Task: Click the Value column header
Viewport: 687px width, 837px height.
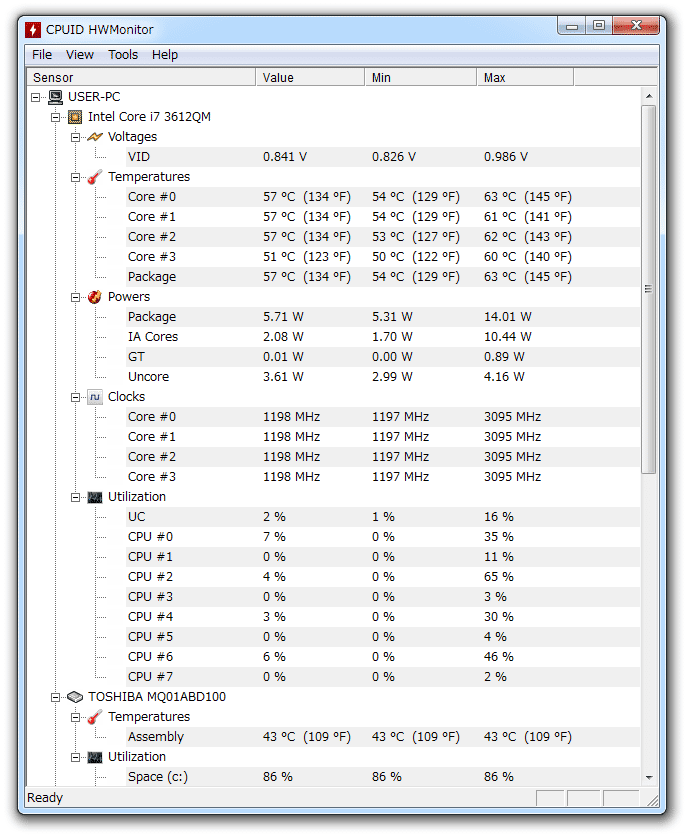Action: [311, 77]
